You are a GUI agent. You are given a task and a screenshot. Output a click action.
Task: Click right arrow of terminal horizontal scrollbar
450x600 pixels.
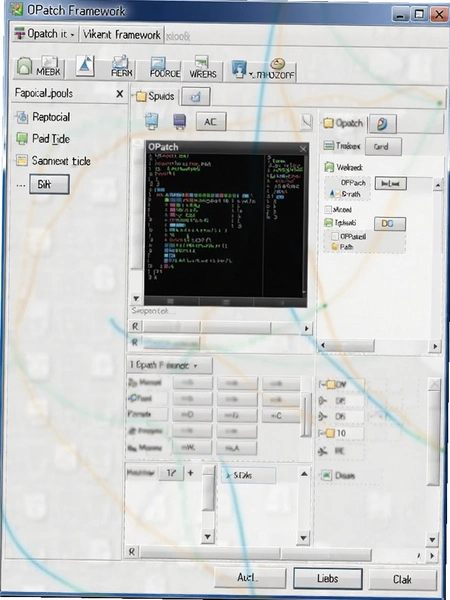pos(306,328)
